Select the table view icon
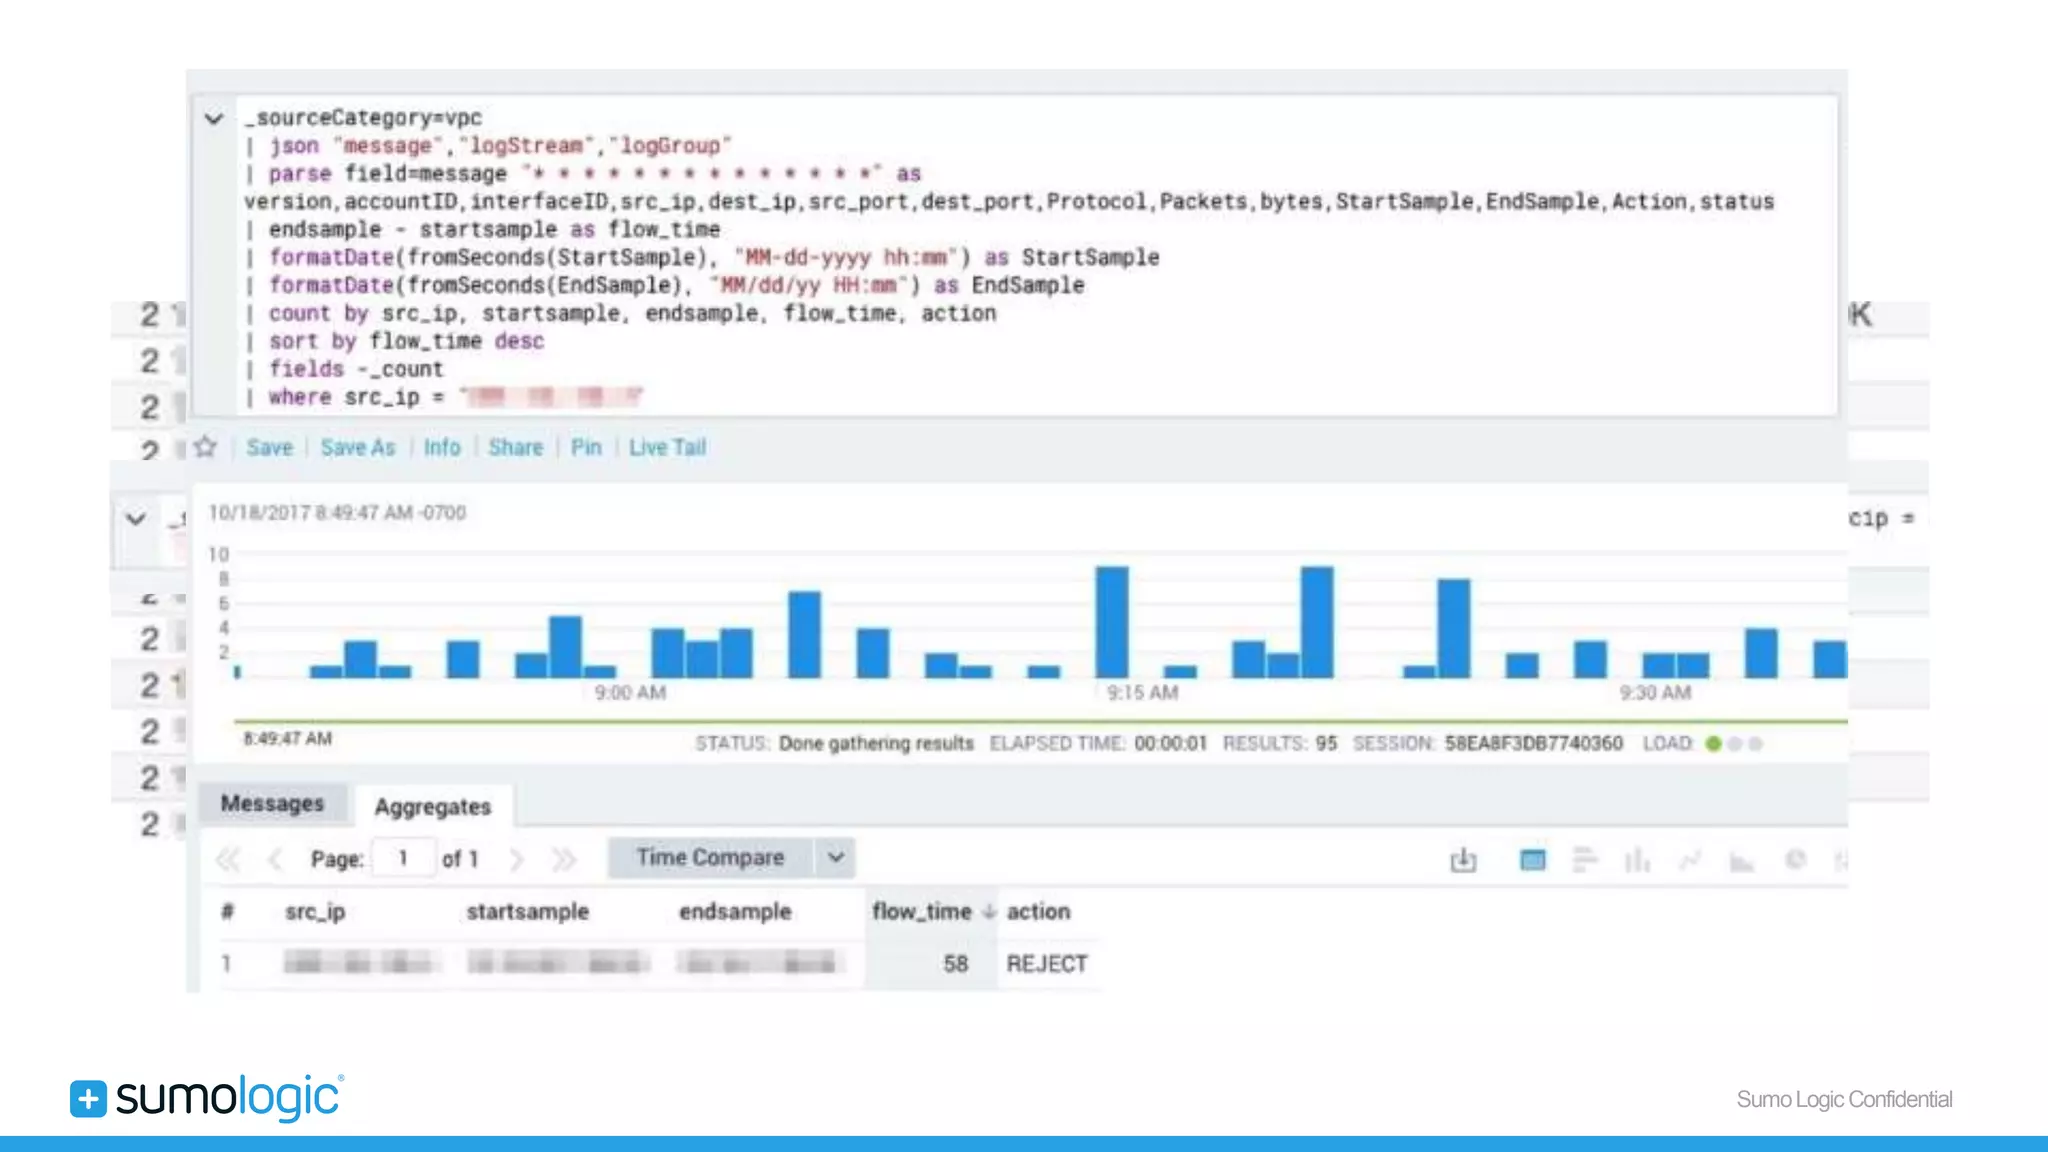The height and width of the screenshot is (1152, 2048). [x=1532, y=860]
